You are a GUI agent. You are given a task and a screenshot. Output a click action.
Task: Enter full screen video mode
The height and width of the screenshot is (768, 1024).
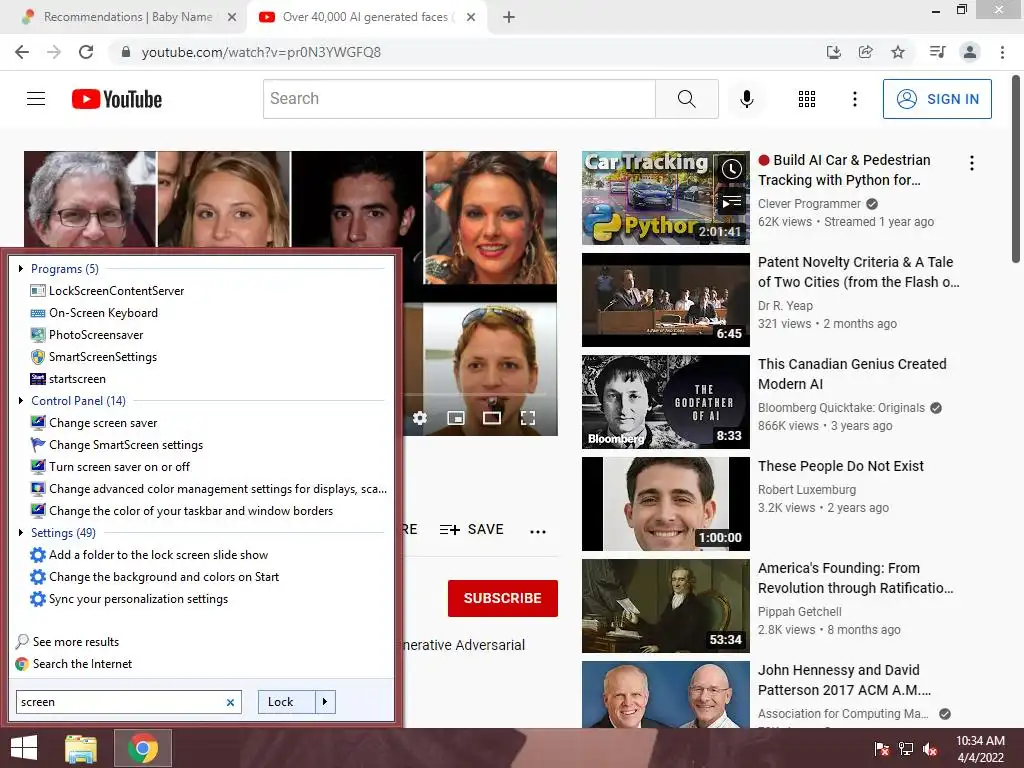click(528, 417)
